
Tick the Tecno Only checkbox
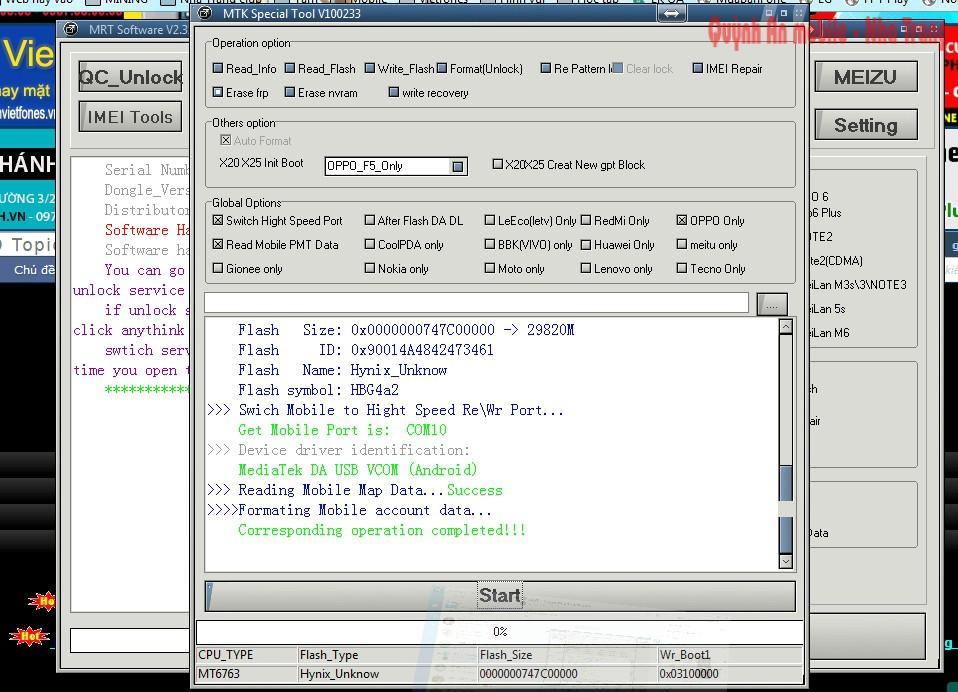tap(682, 268)
